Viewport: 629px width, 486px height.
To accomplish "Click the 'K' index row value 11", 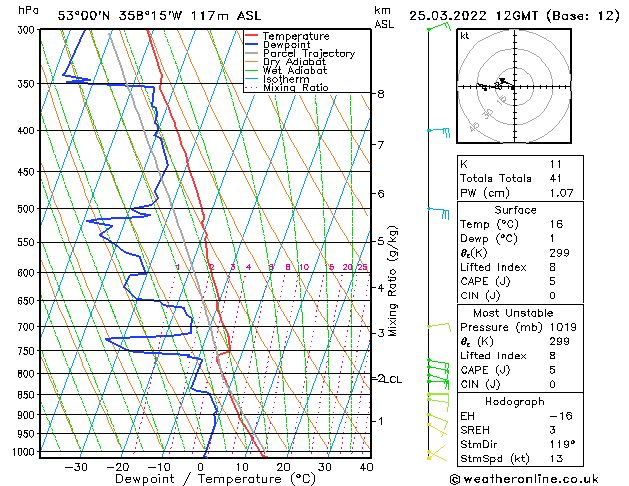I will coord(556,164).
